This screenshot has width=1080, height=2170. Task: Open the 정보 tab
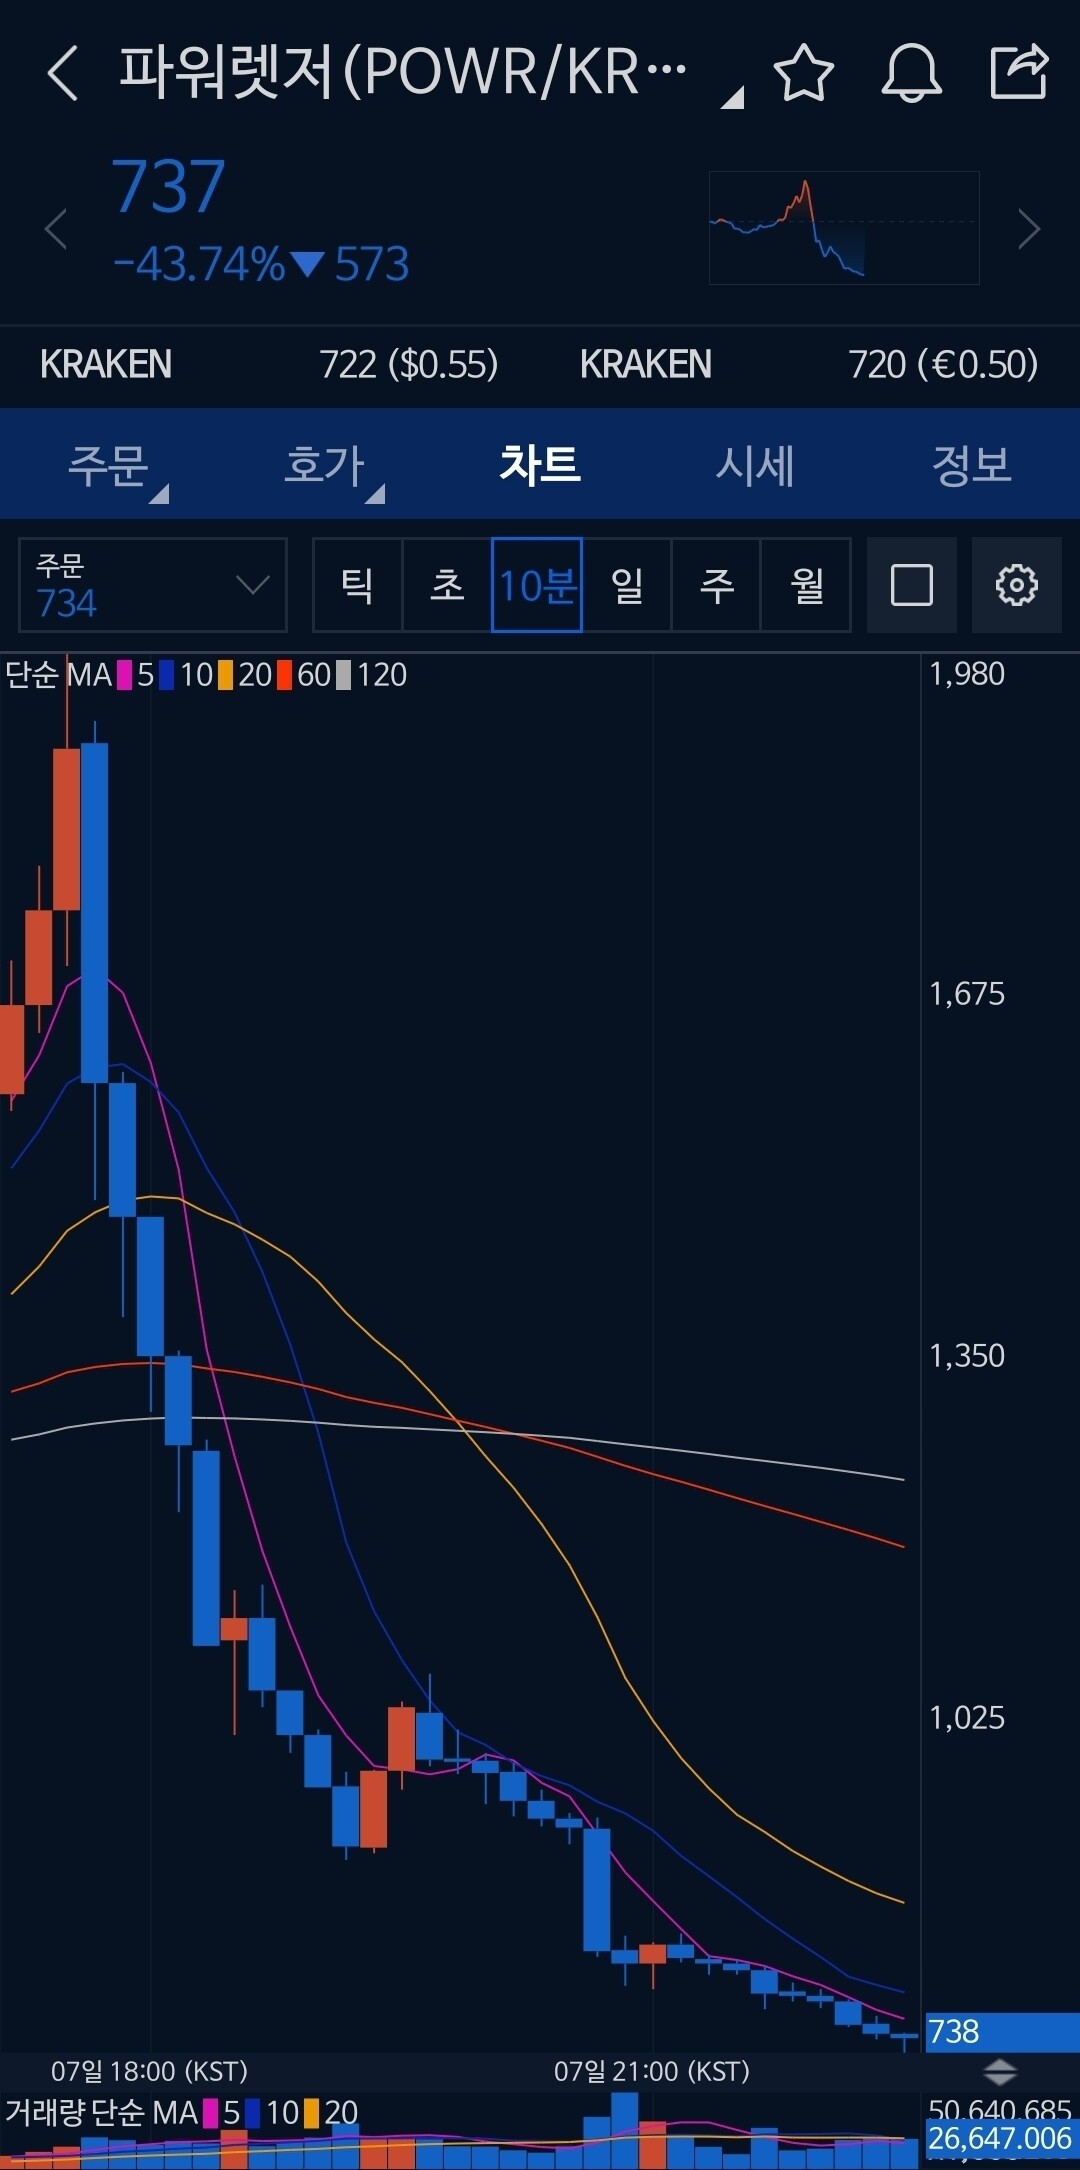coord(971,465)
